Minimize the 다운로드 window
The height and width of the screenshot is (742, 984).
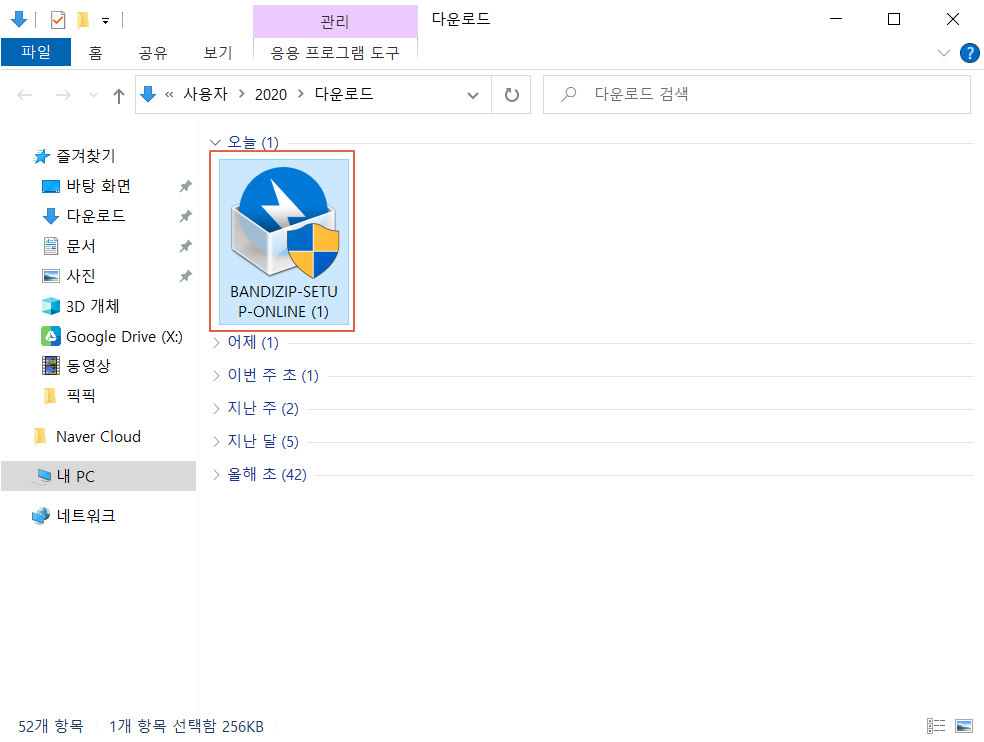tap(836, 19)
